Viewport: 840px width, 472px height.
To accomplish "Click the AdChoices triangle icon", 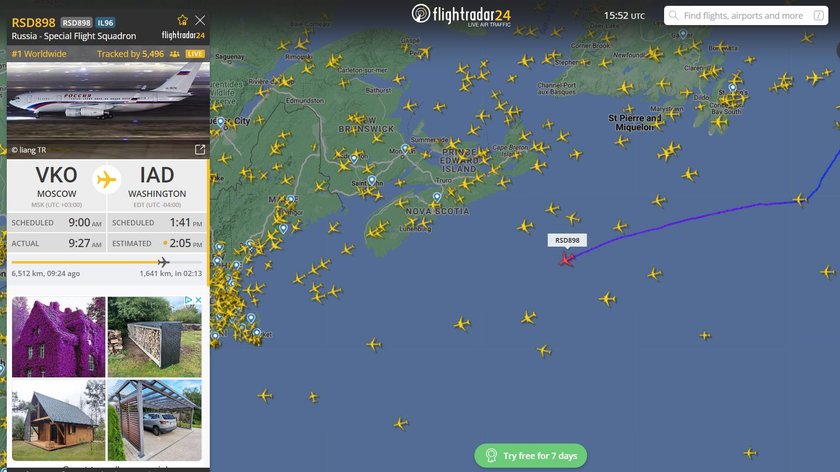I will coord(189,300).
